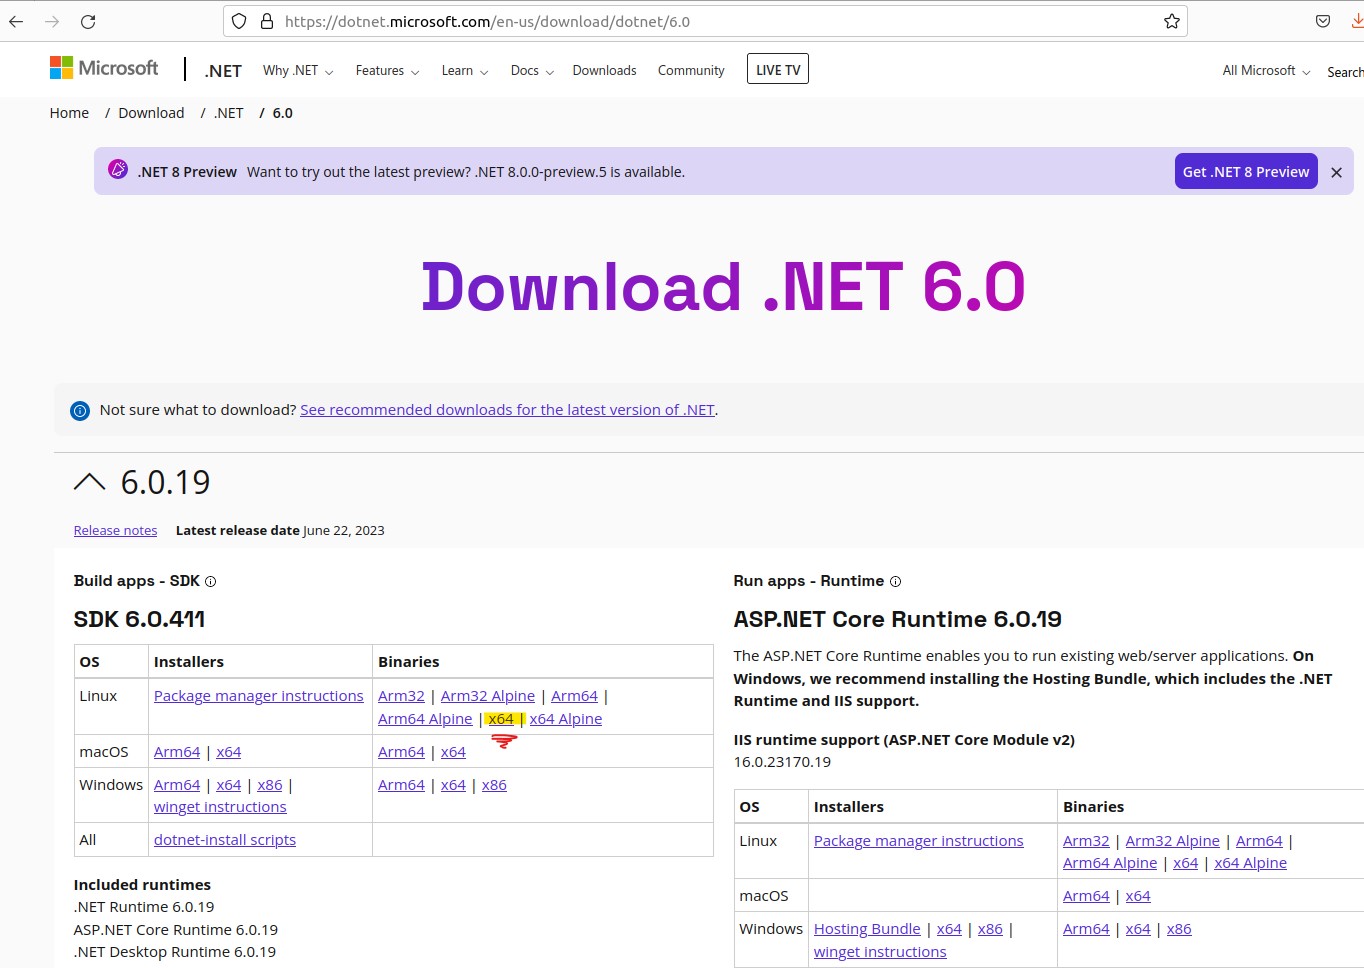
Task: Go to Download breadcrumb
Action: point(151,113)
